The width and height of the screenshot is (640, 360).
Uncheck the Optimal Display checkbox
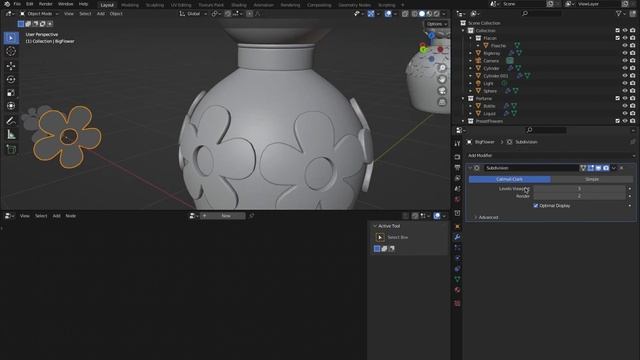click(x=536, y=206)
